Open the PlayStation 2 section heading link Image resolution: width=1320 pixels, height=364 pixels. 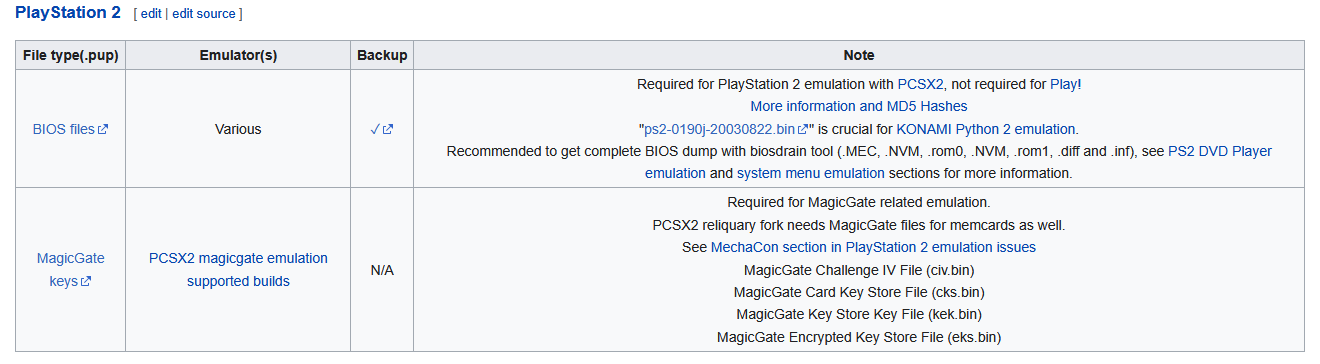[x=68, y=13]
